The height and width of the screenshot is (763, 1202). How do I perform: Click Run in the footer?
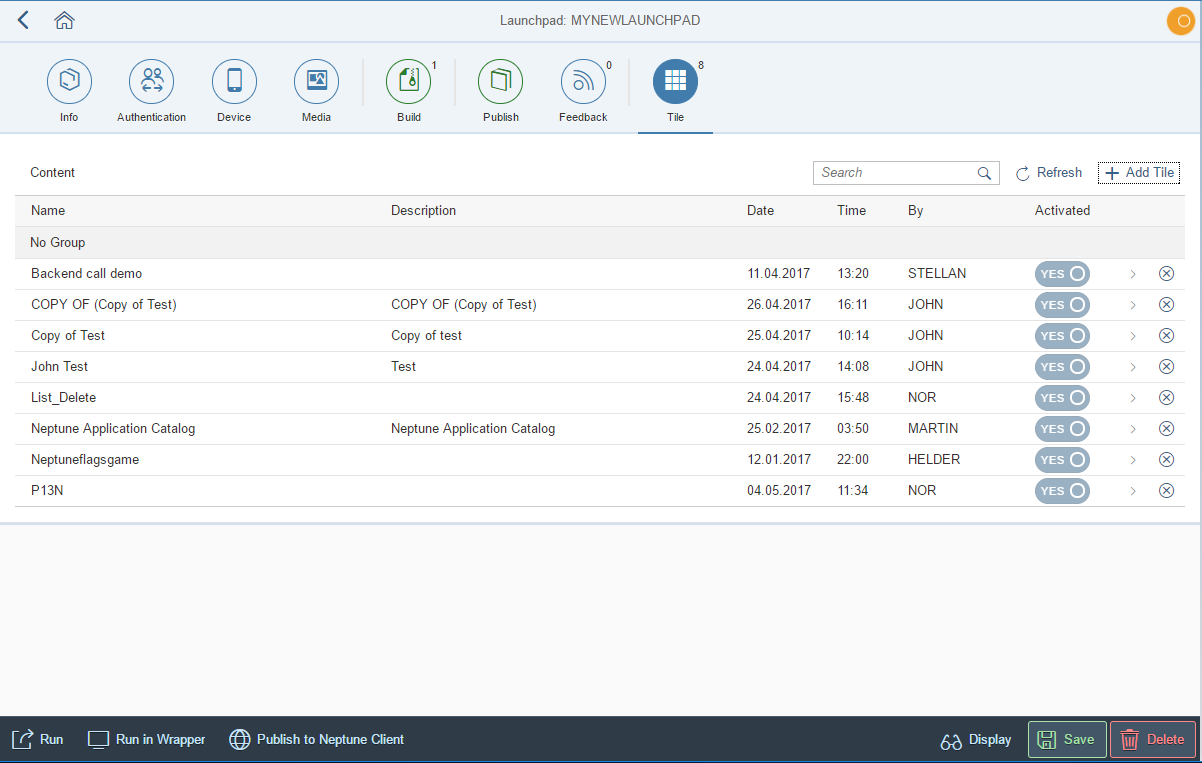[x=38, y=740]
